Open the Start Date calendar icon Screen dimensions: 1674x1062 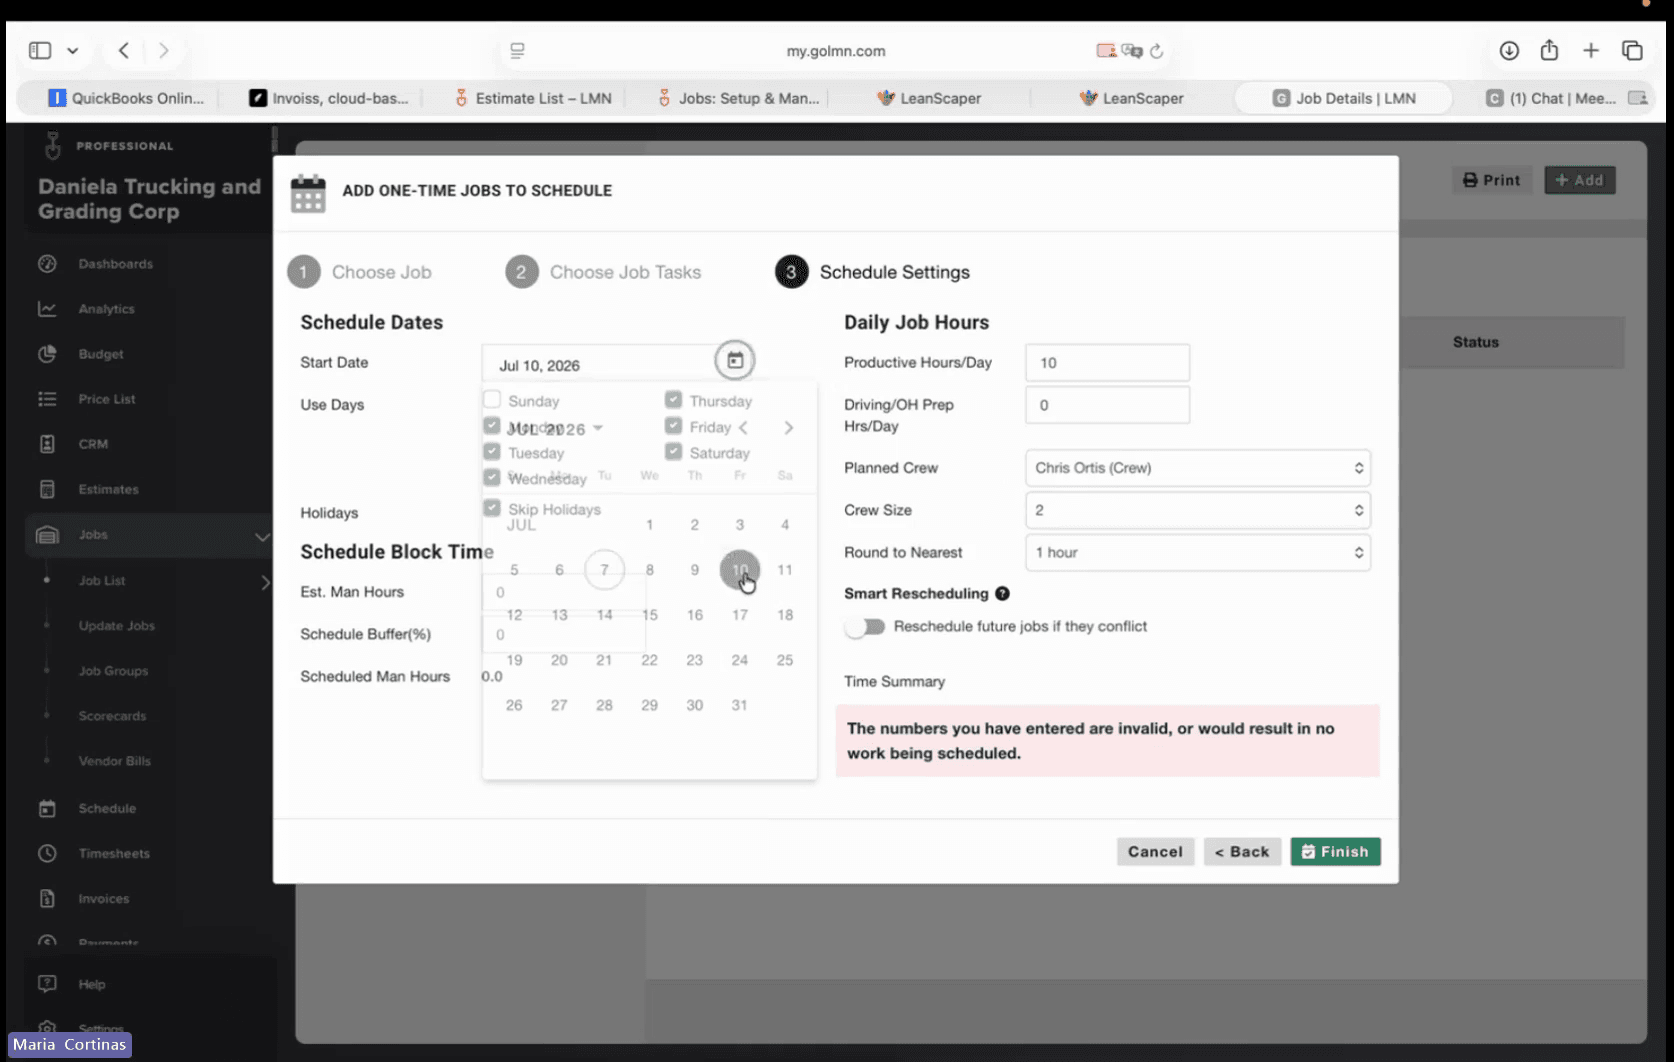(735, 360)
